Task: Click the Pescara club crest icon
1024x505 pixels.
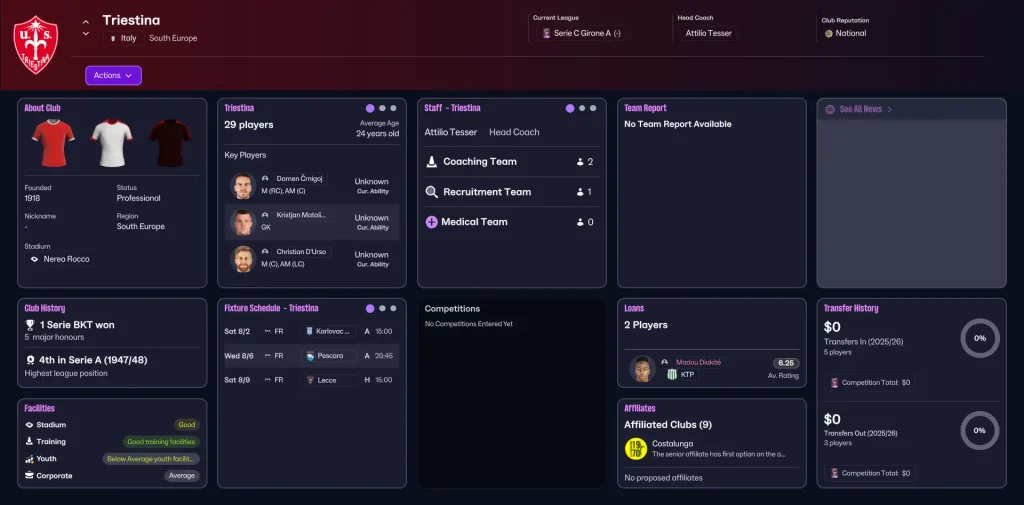Action: tap(310, 356)
